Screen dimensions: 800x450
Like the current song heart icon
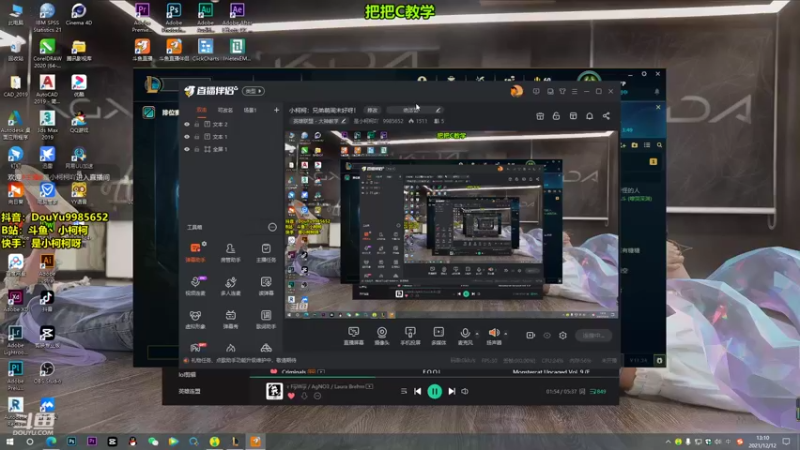291,395
